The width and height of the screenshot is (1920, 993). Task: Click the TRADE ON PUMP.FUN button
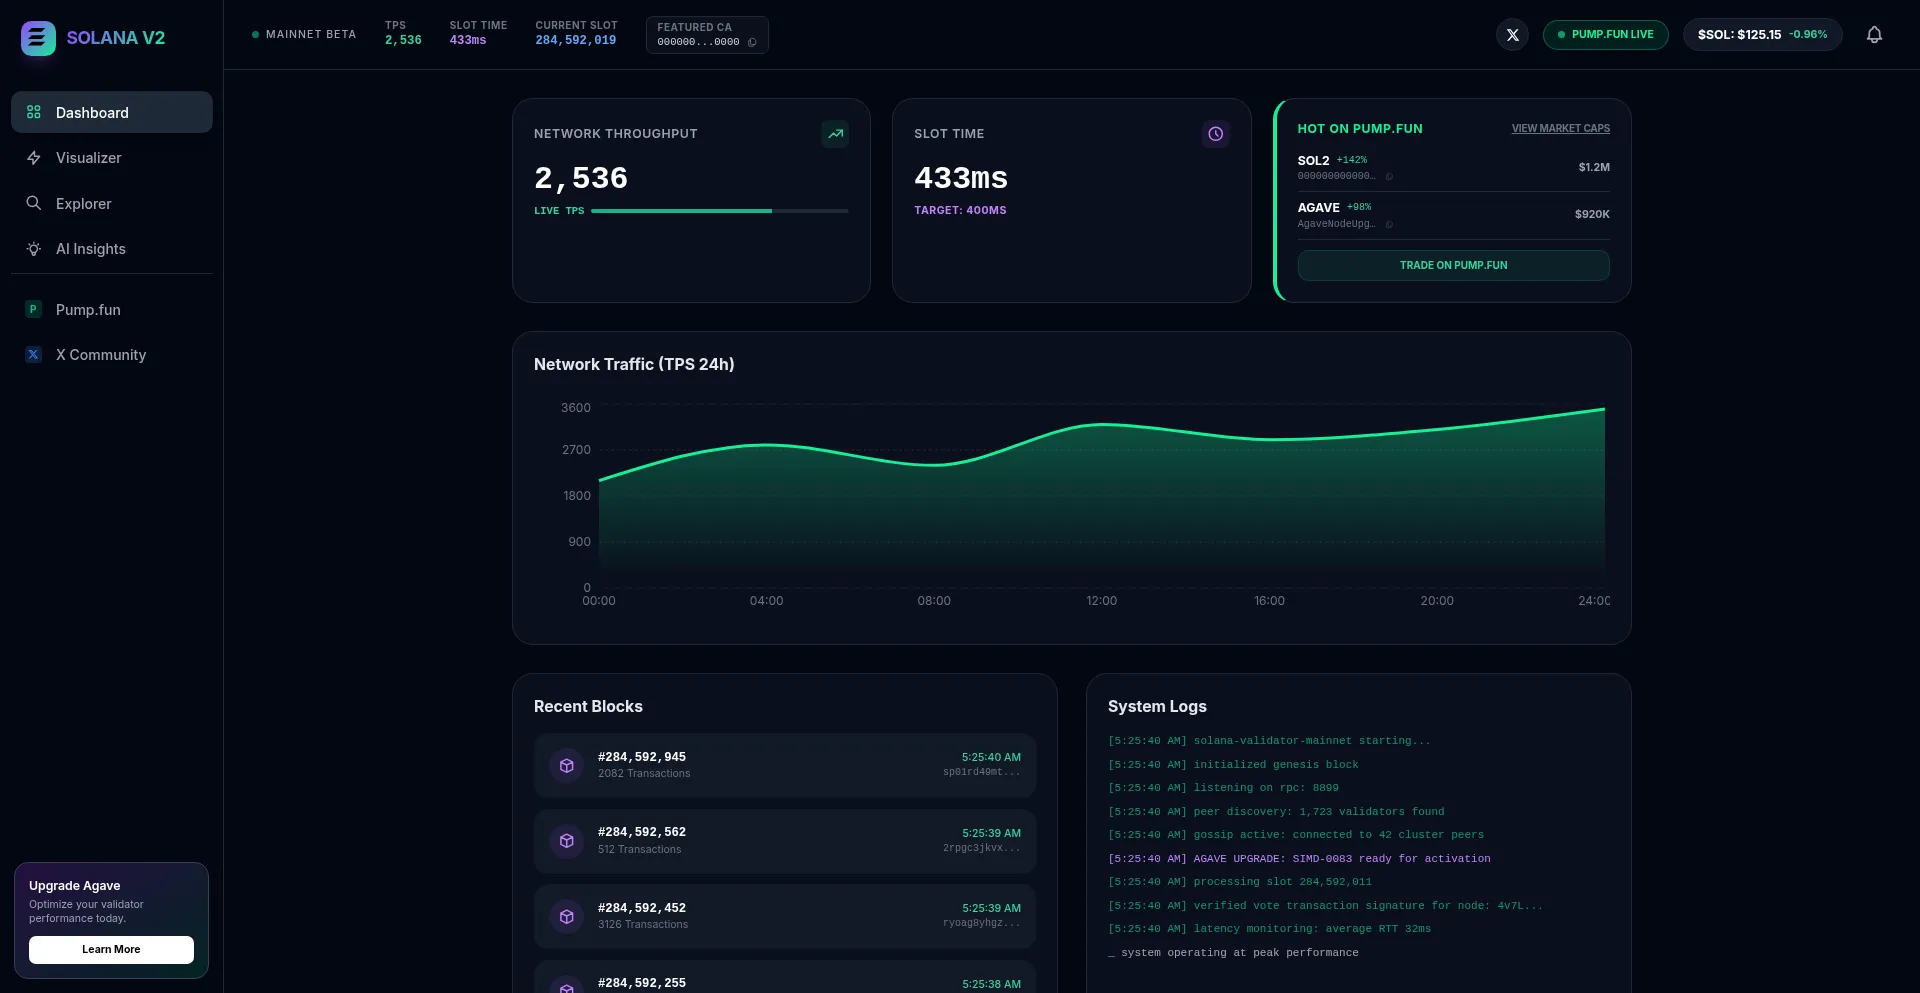coord(1453,264)
